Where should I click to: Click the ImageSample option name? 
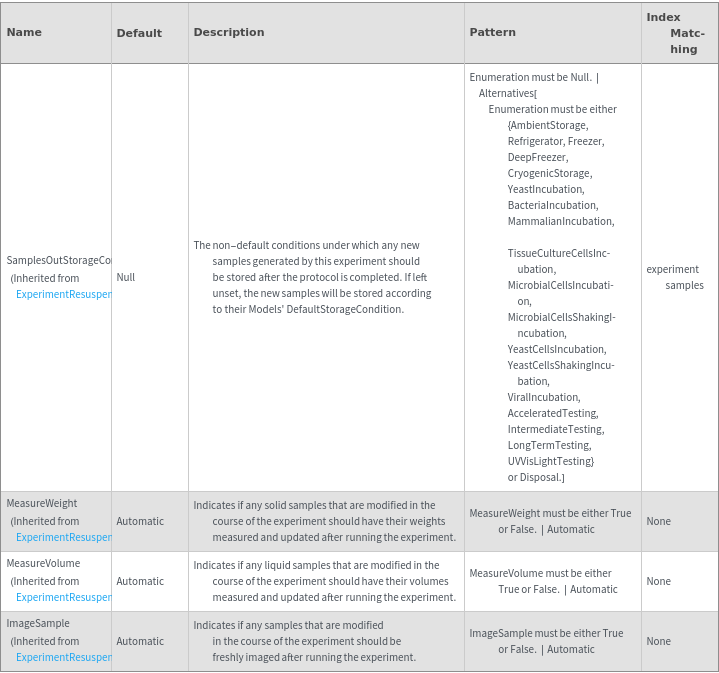tap(38, 623)
